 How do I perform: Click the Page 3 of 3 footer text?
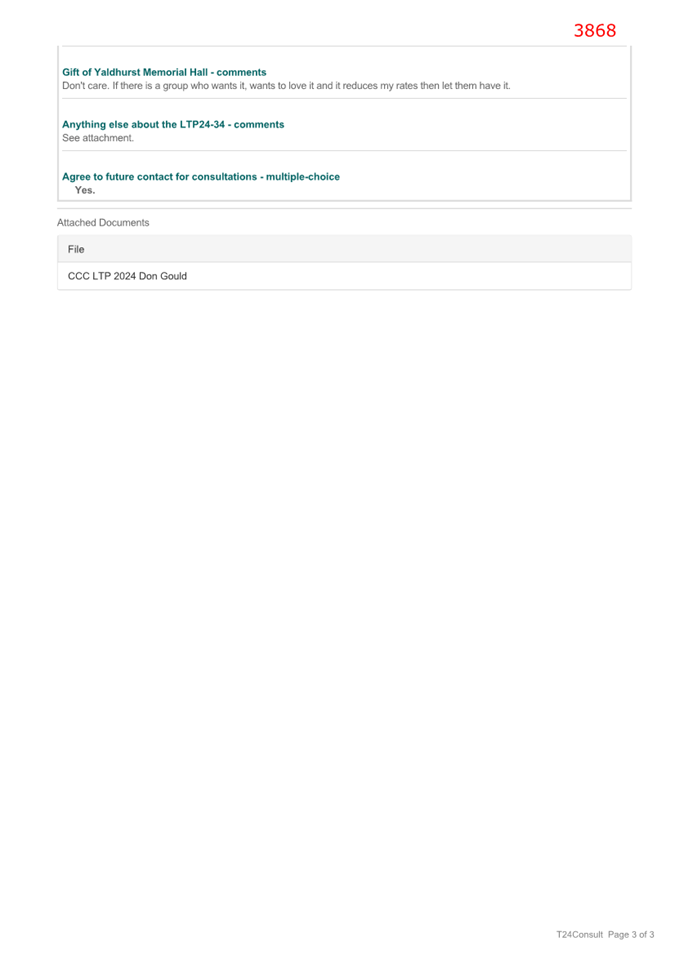(631, 934)
